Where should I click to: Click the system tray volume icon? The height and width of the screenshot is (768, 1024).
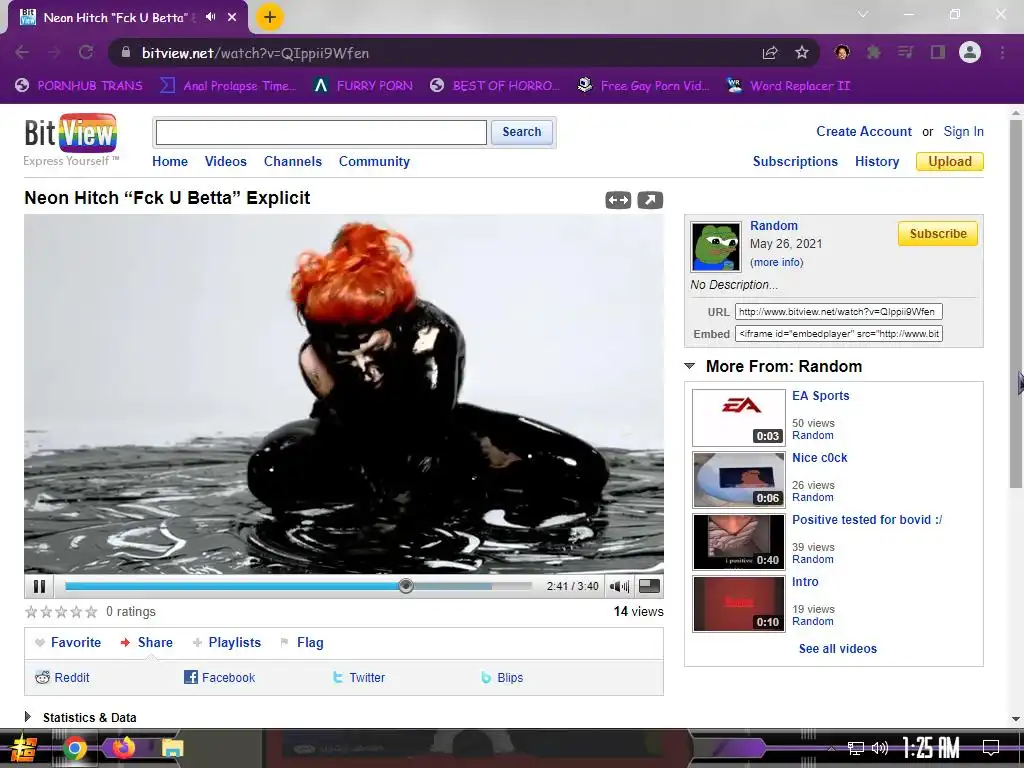(880, 748)
